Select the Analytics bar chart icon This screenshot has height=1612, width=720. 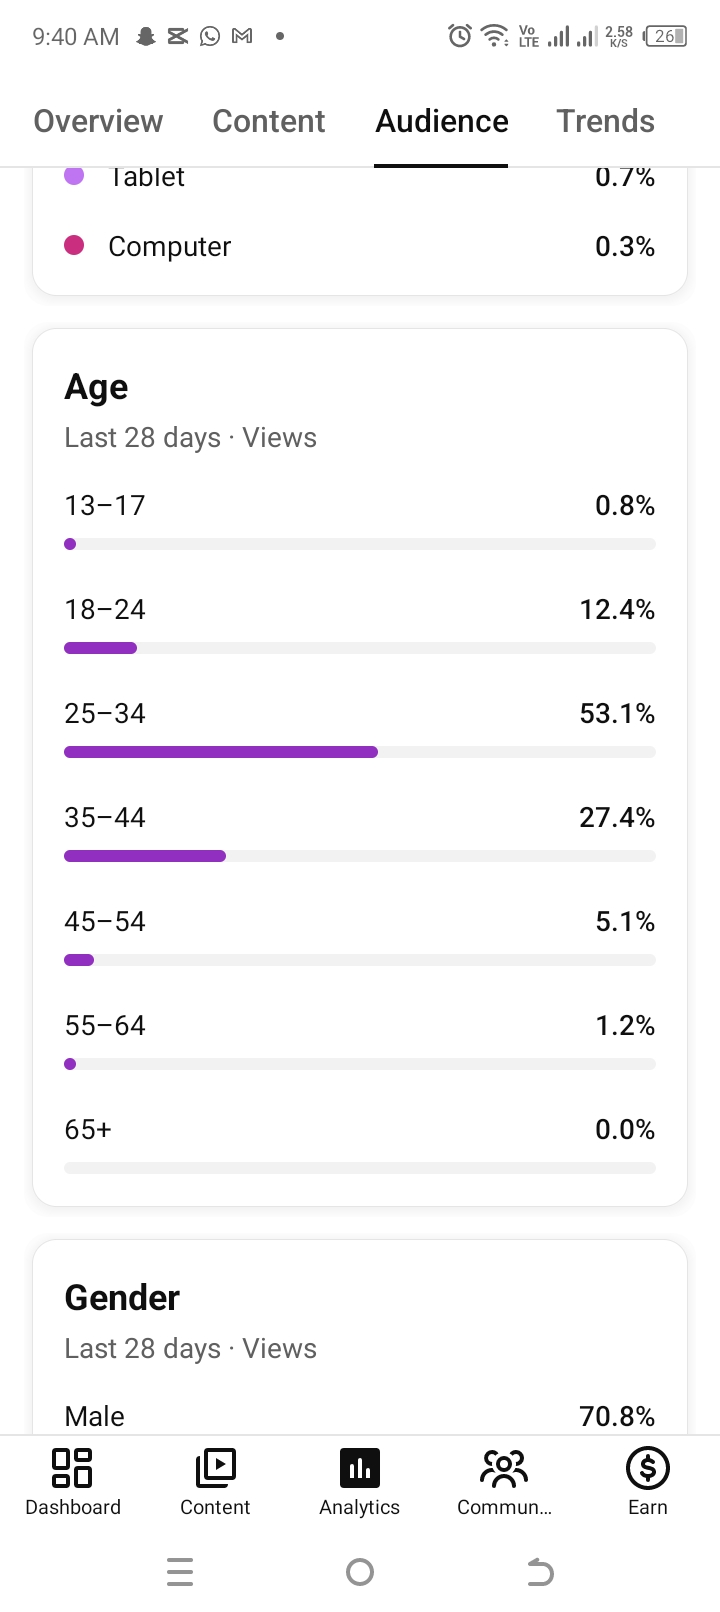click(x=360, y=1468)
